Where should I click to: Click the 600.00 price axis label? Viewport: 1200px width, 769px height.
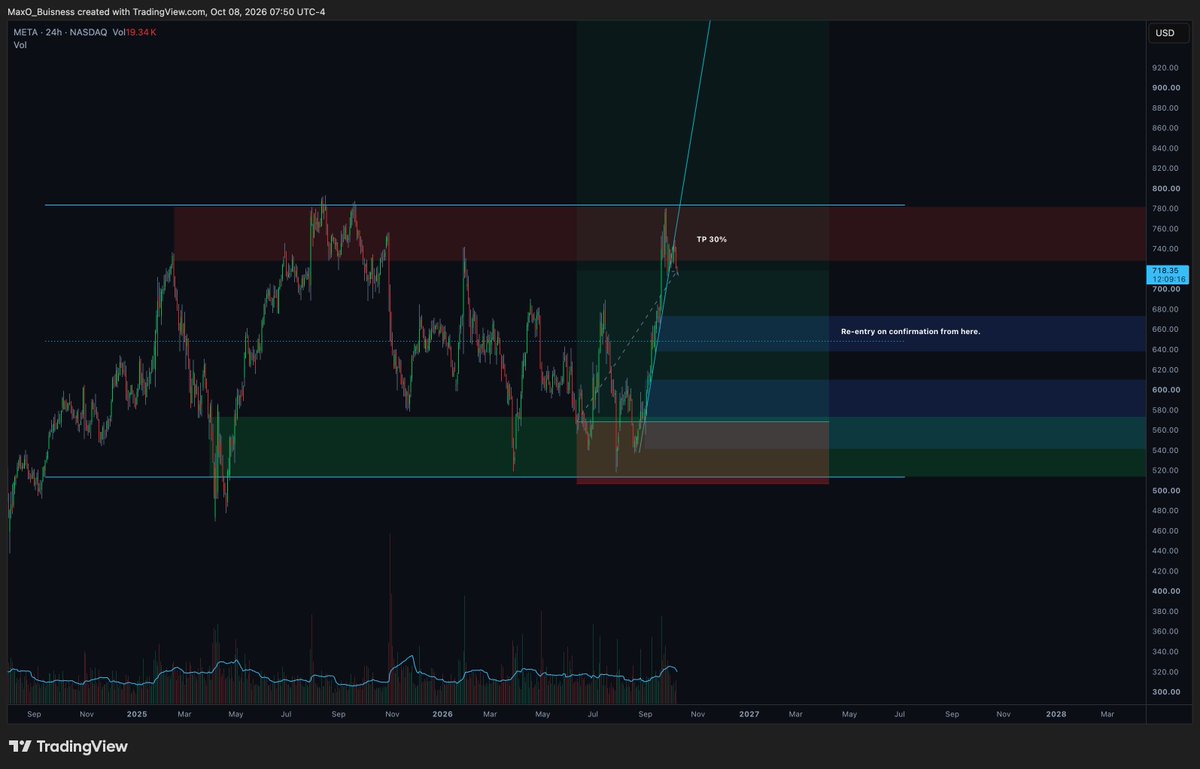click(x=1165, y=390)
